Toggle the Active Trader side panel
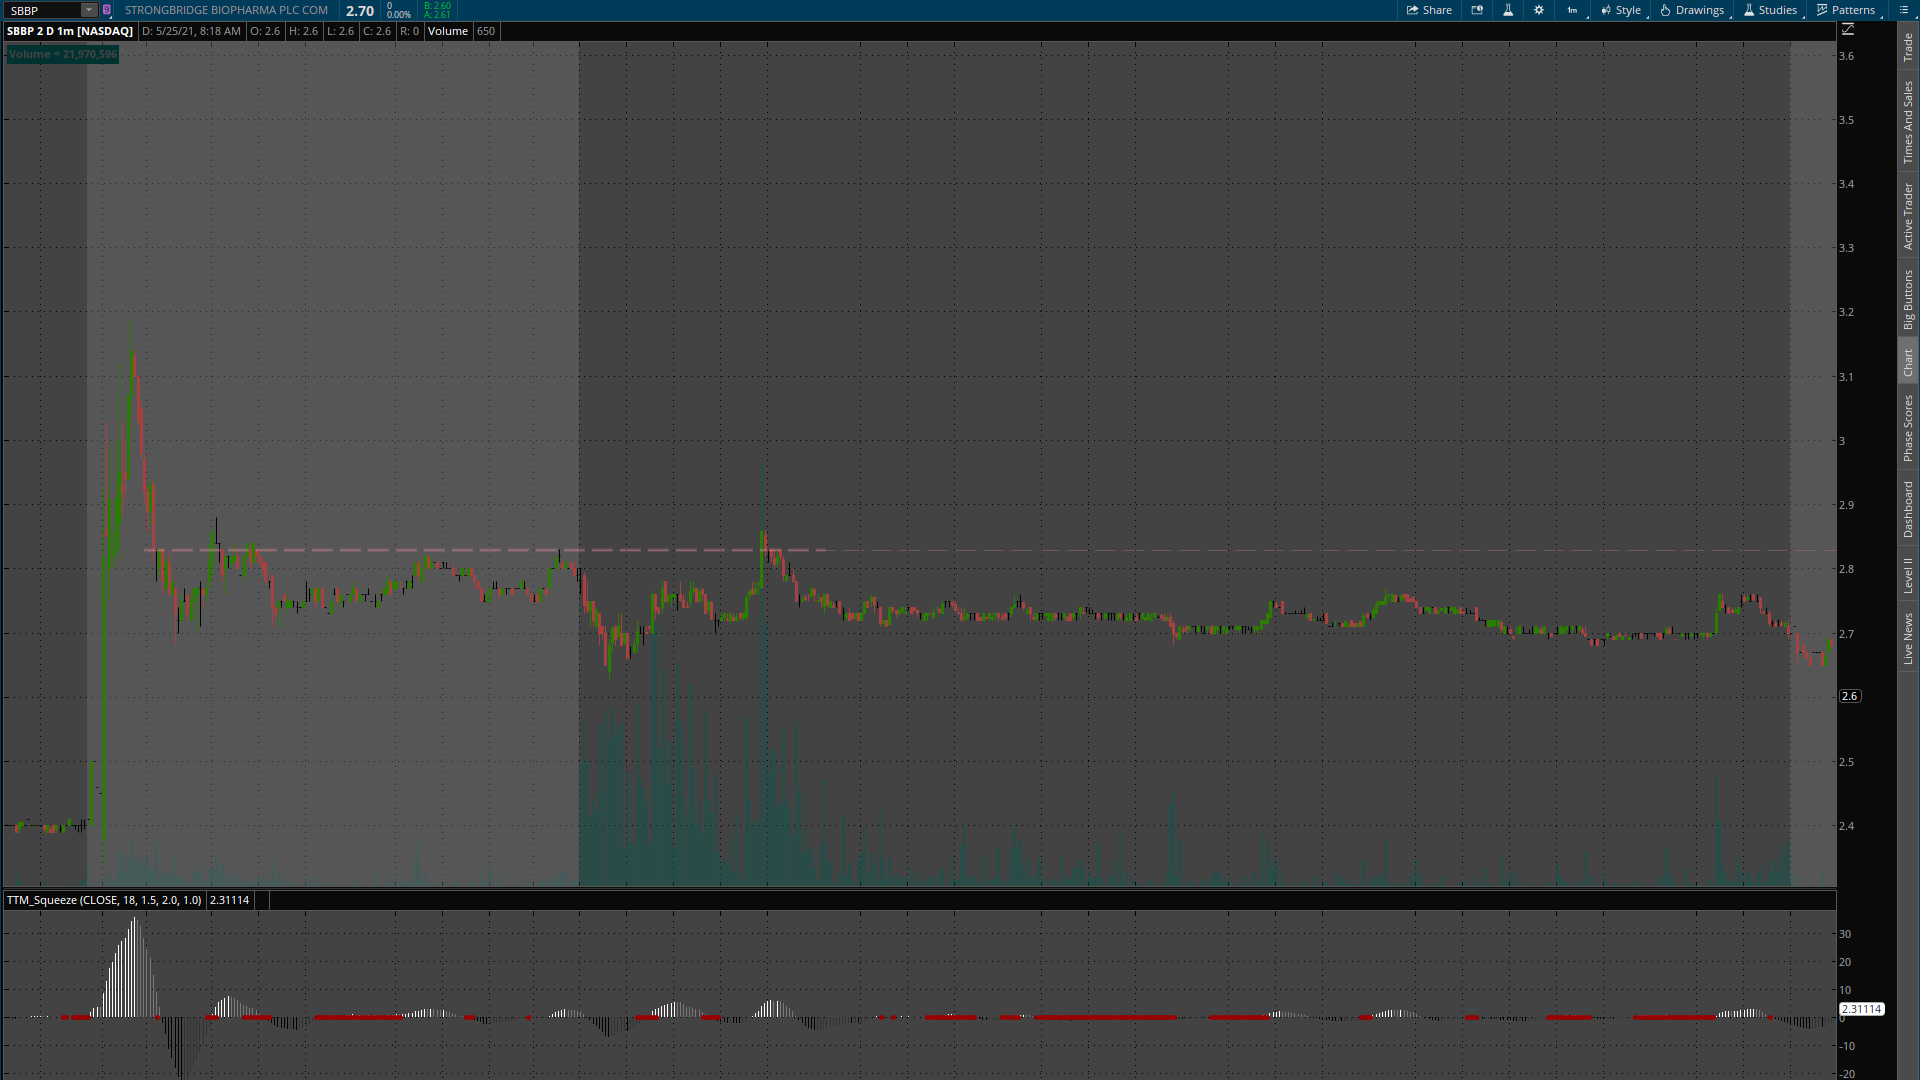This screenshot has height=1080, width=1920. 1908,216
